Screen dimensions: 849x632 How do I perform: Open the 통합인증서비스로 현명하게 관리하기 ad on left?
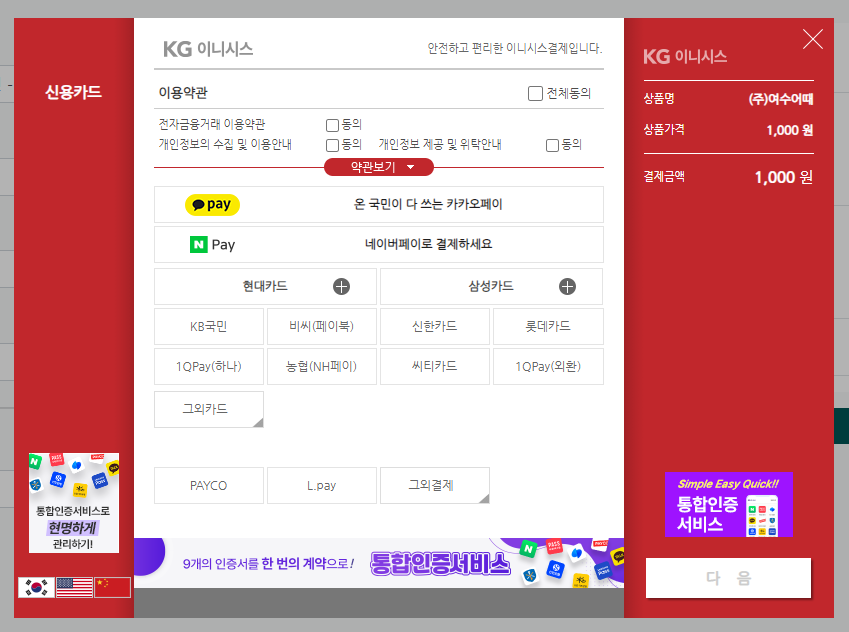click(x=74, y=503)
